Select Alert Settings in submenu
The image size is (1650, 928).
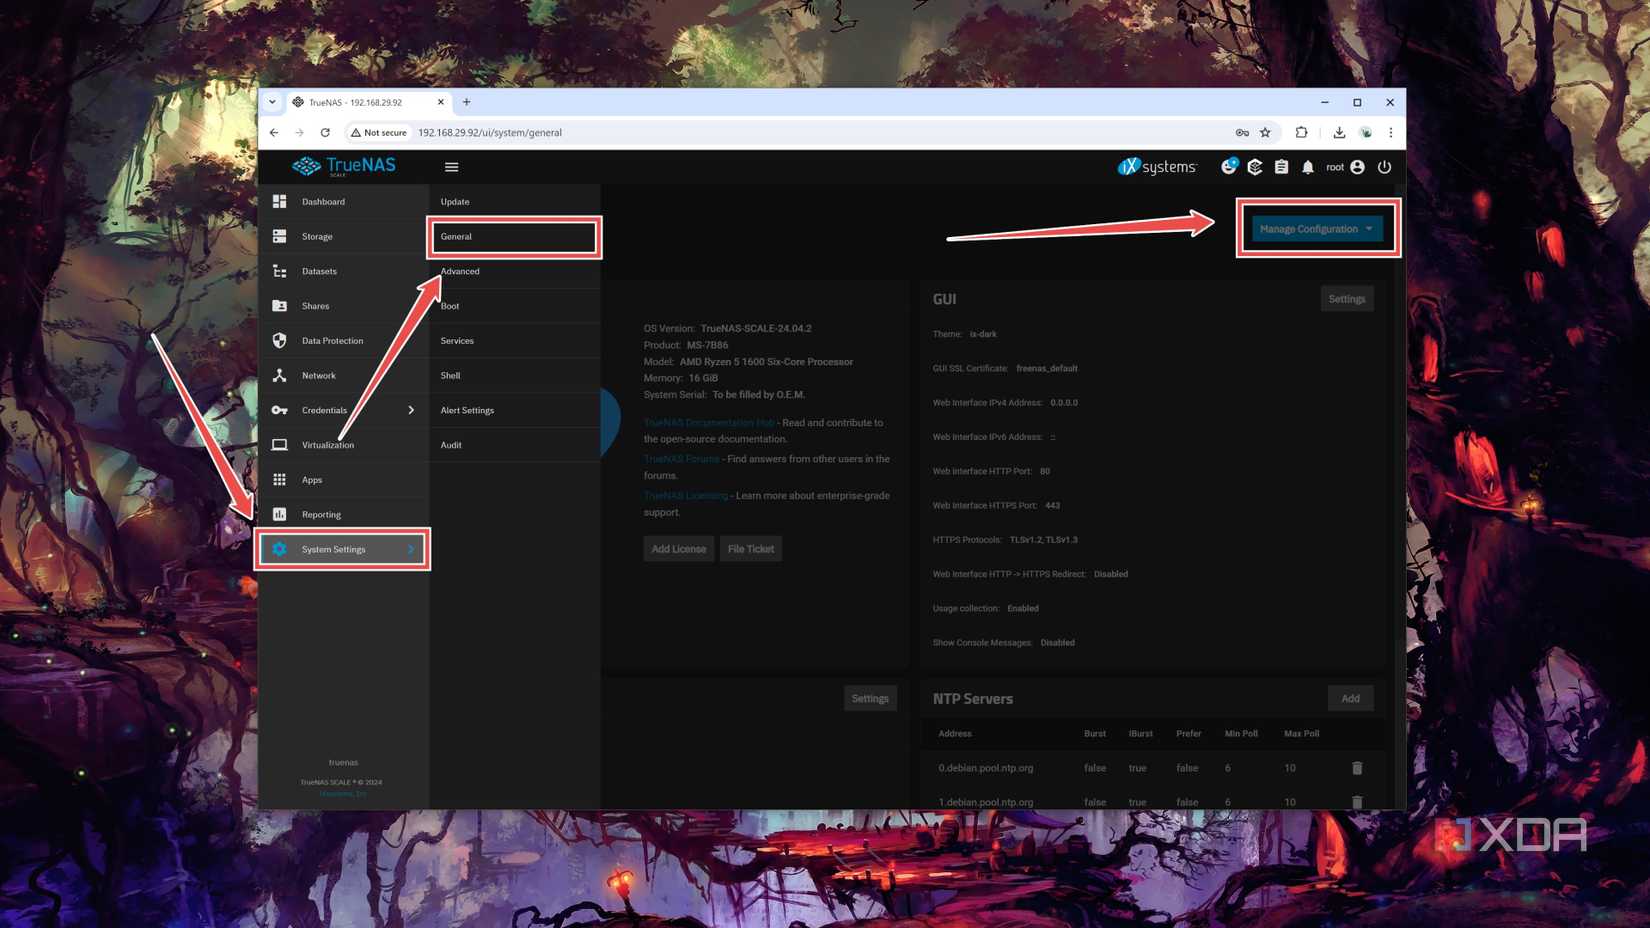[515, 410]
